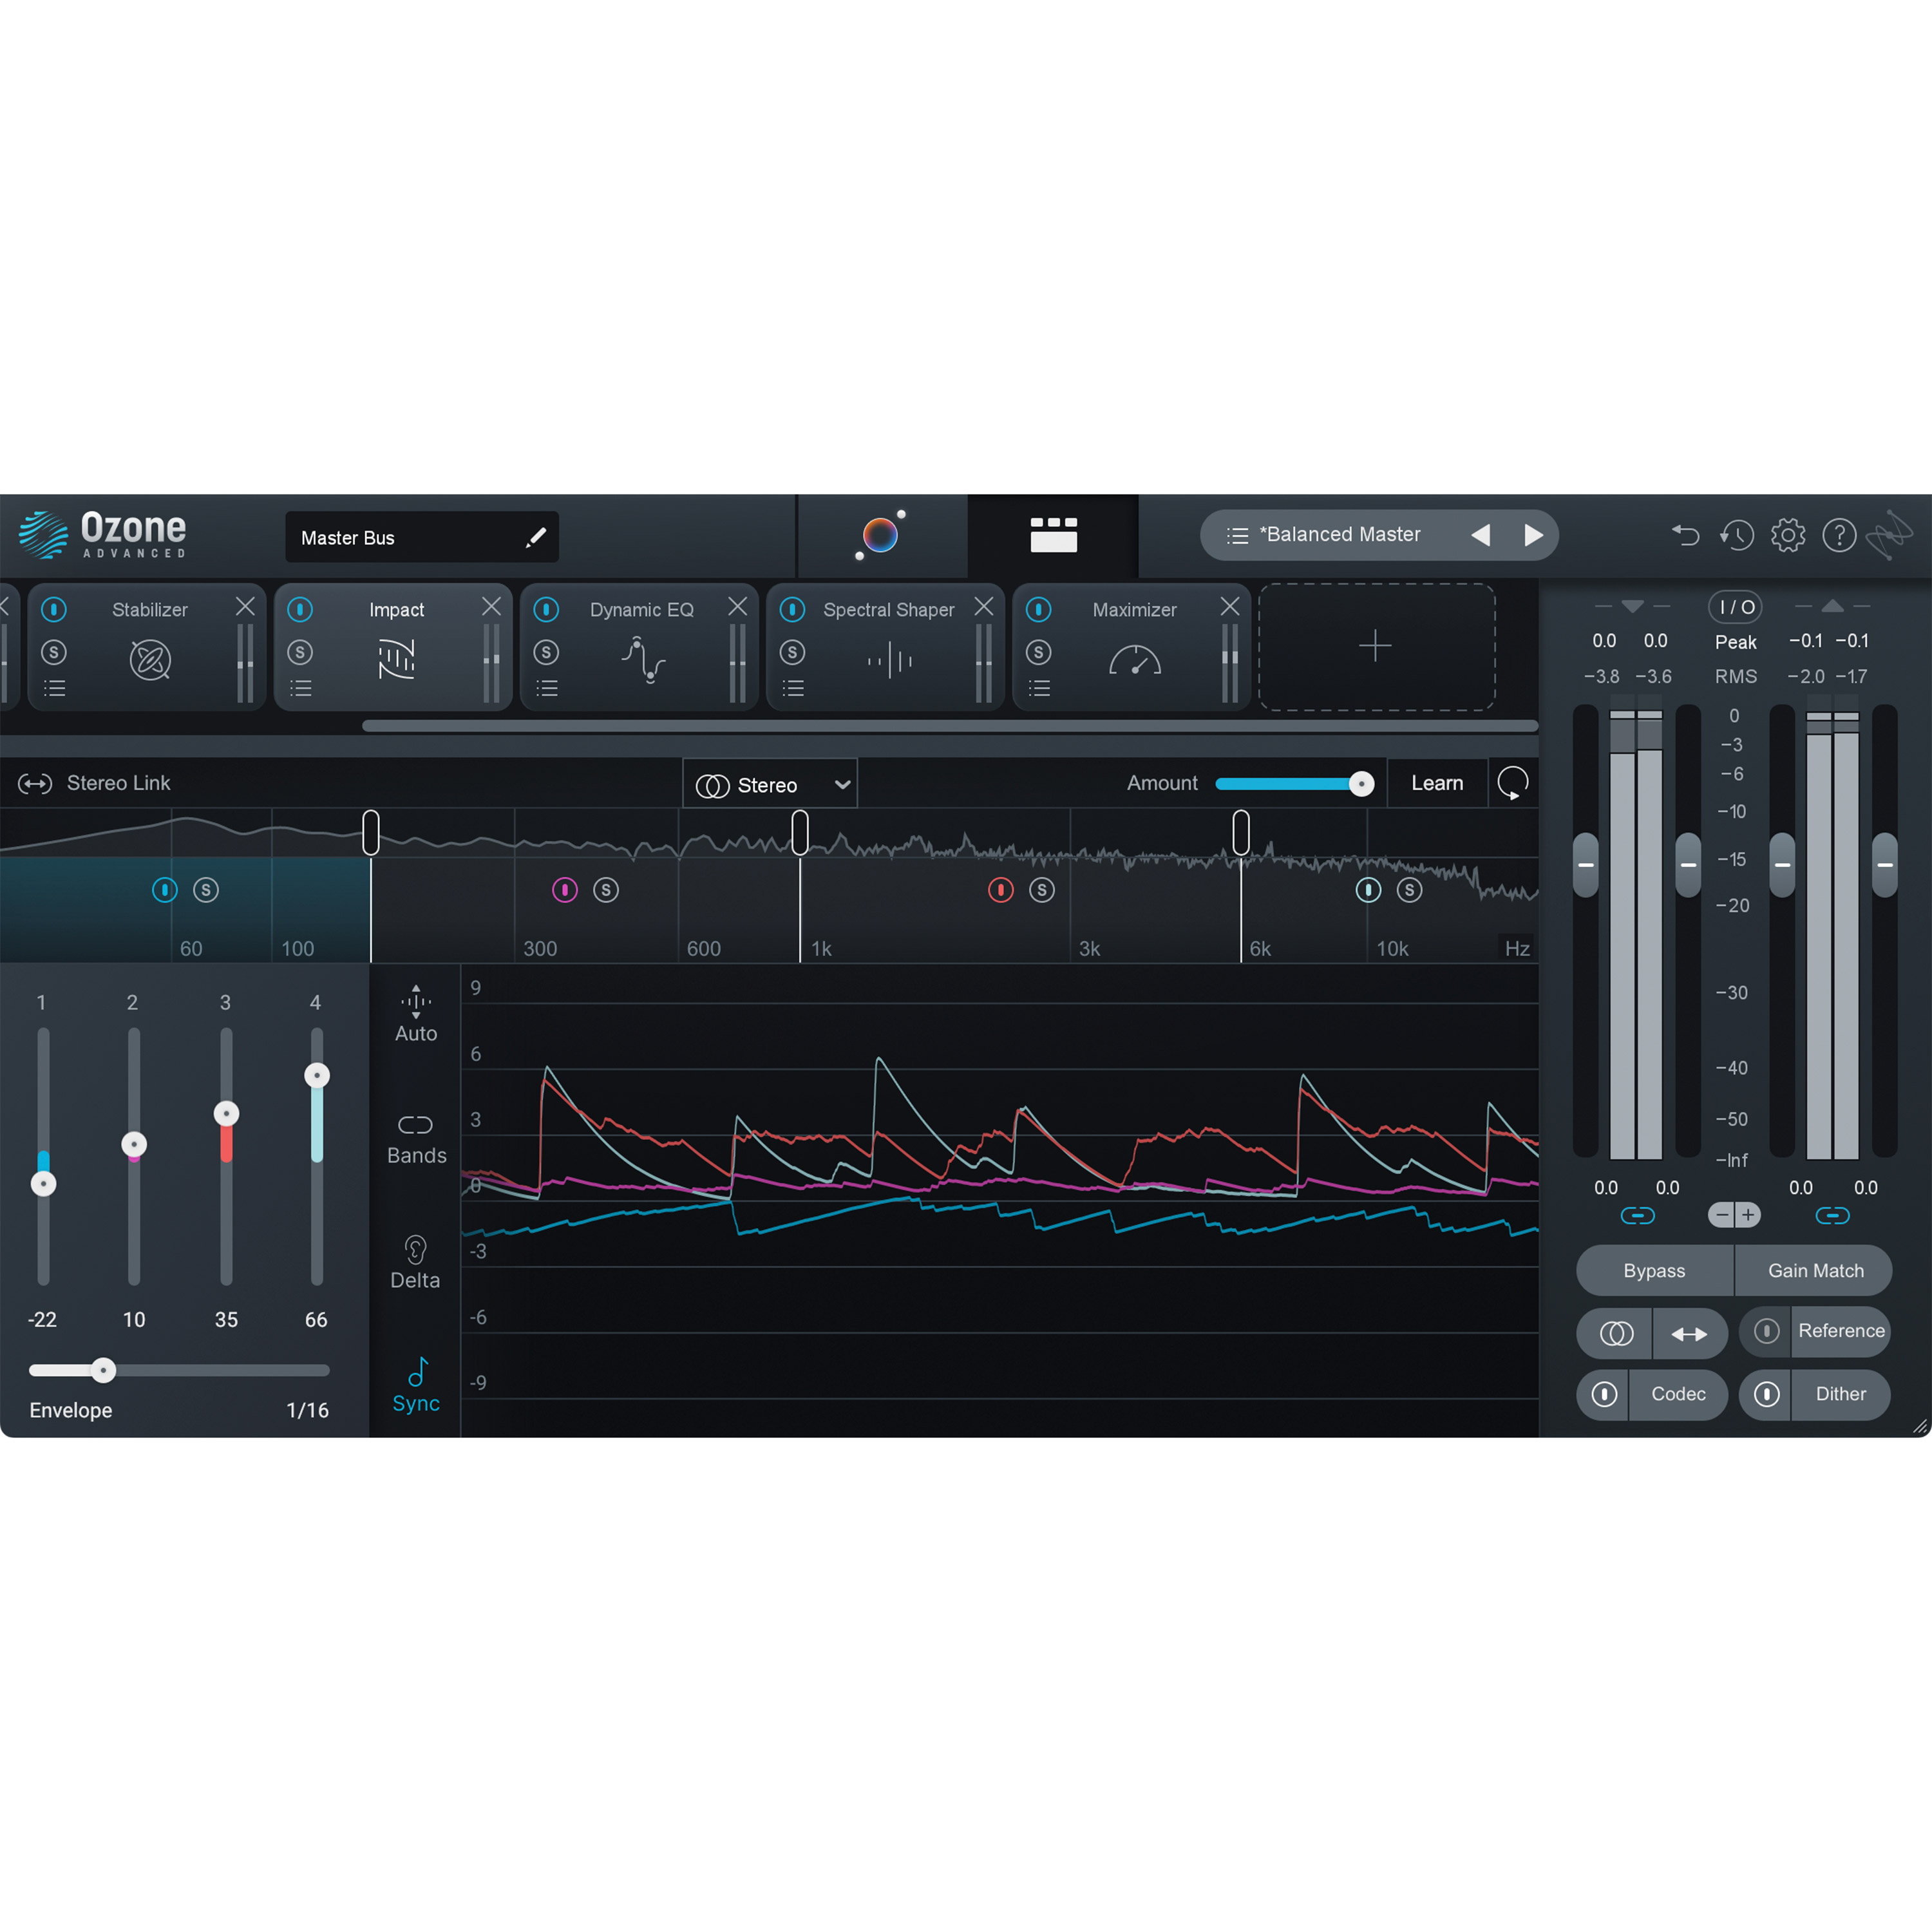Open the Bands view icon

[416, 1124]
